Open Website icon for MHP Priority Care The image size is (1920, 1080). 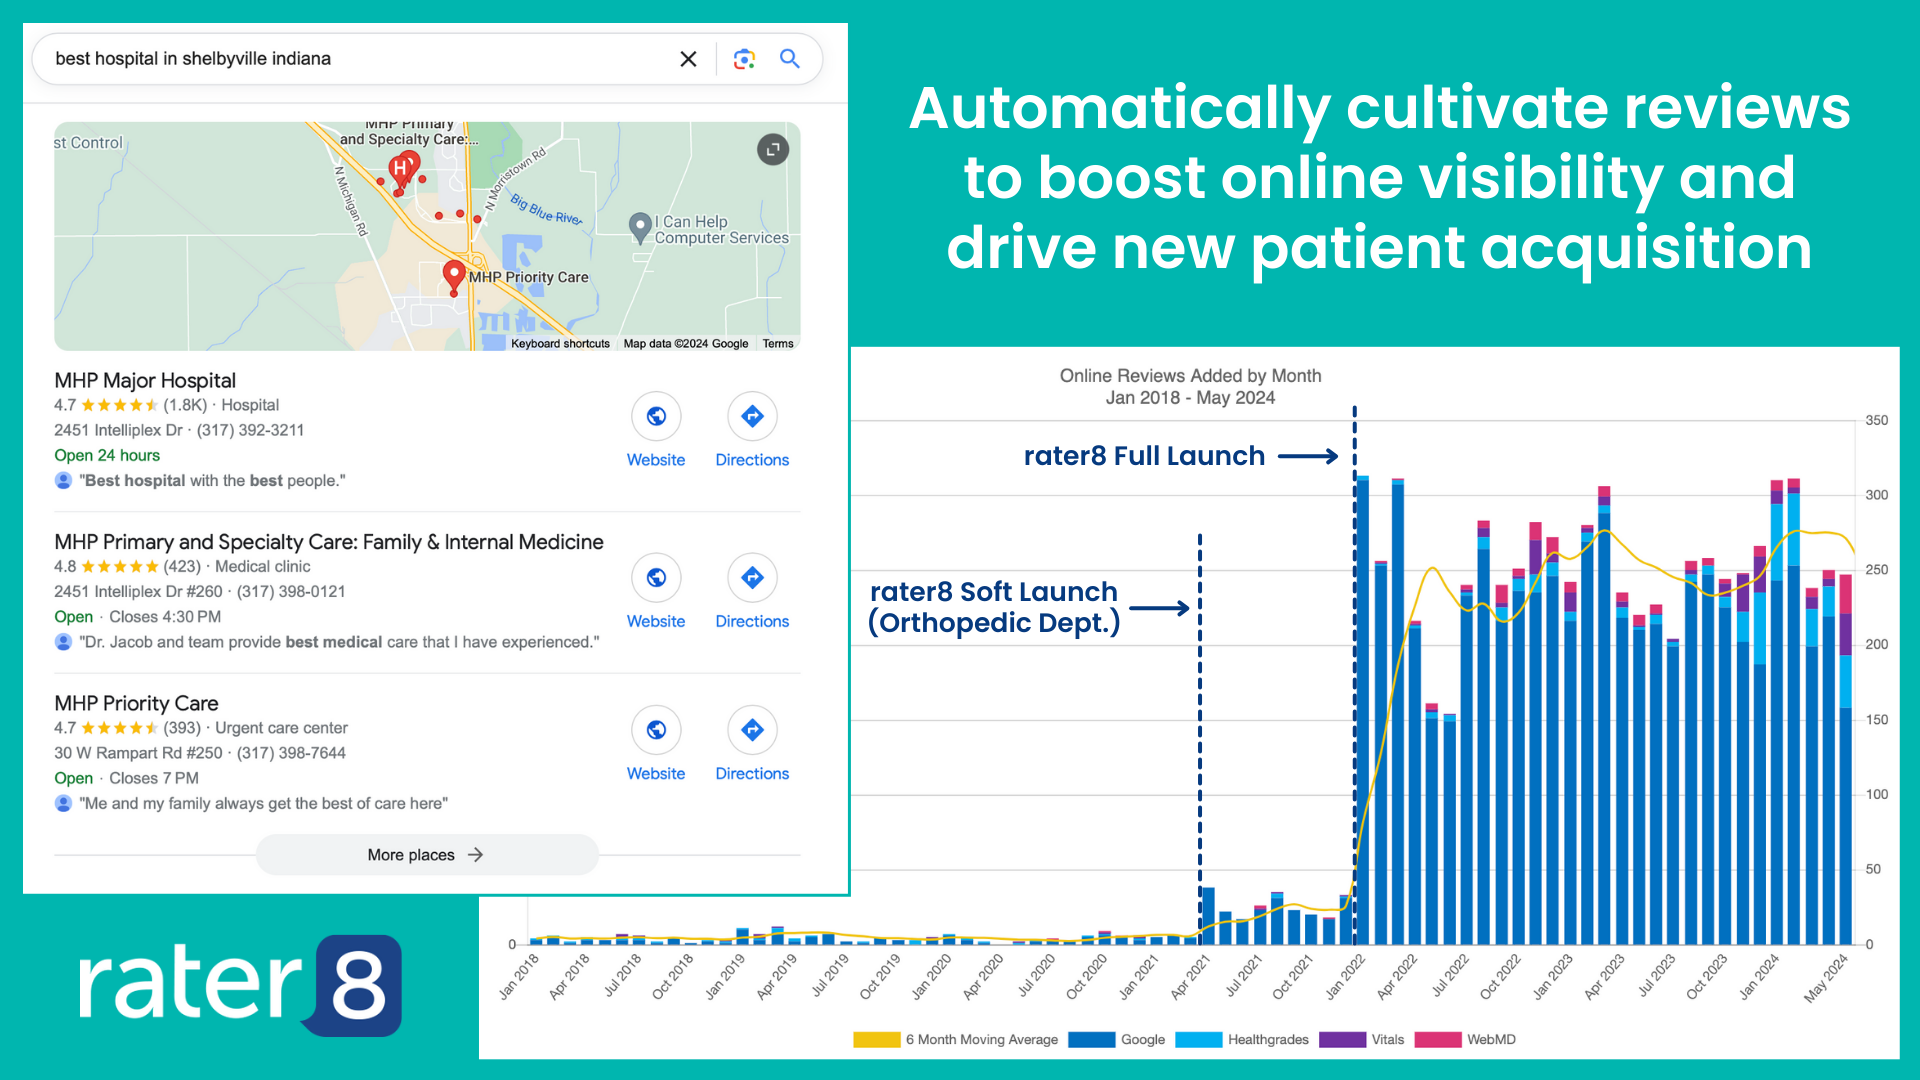coord(656,730)
